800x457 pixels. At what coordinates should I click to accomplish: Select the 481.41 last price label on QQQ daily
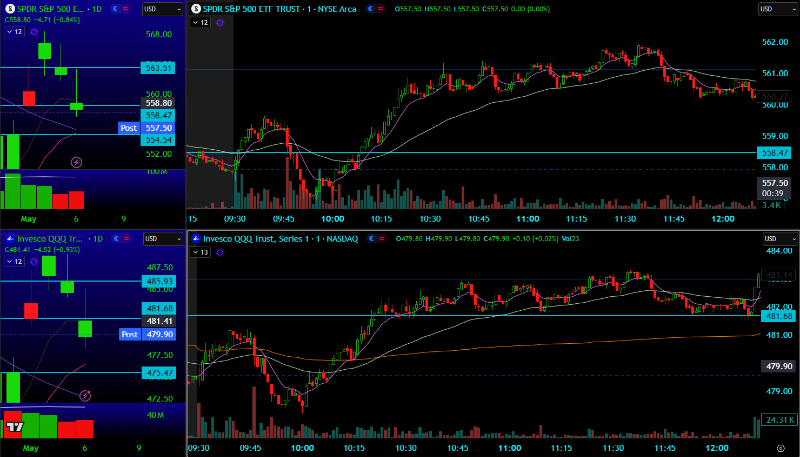157,321
